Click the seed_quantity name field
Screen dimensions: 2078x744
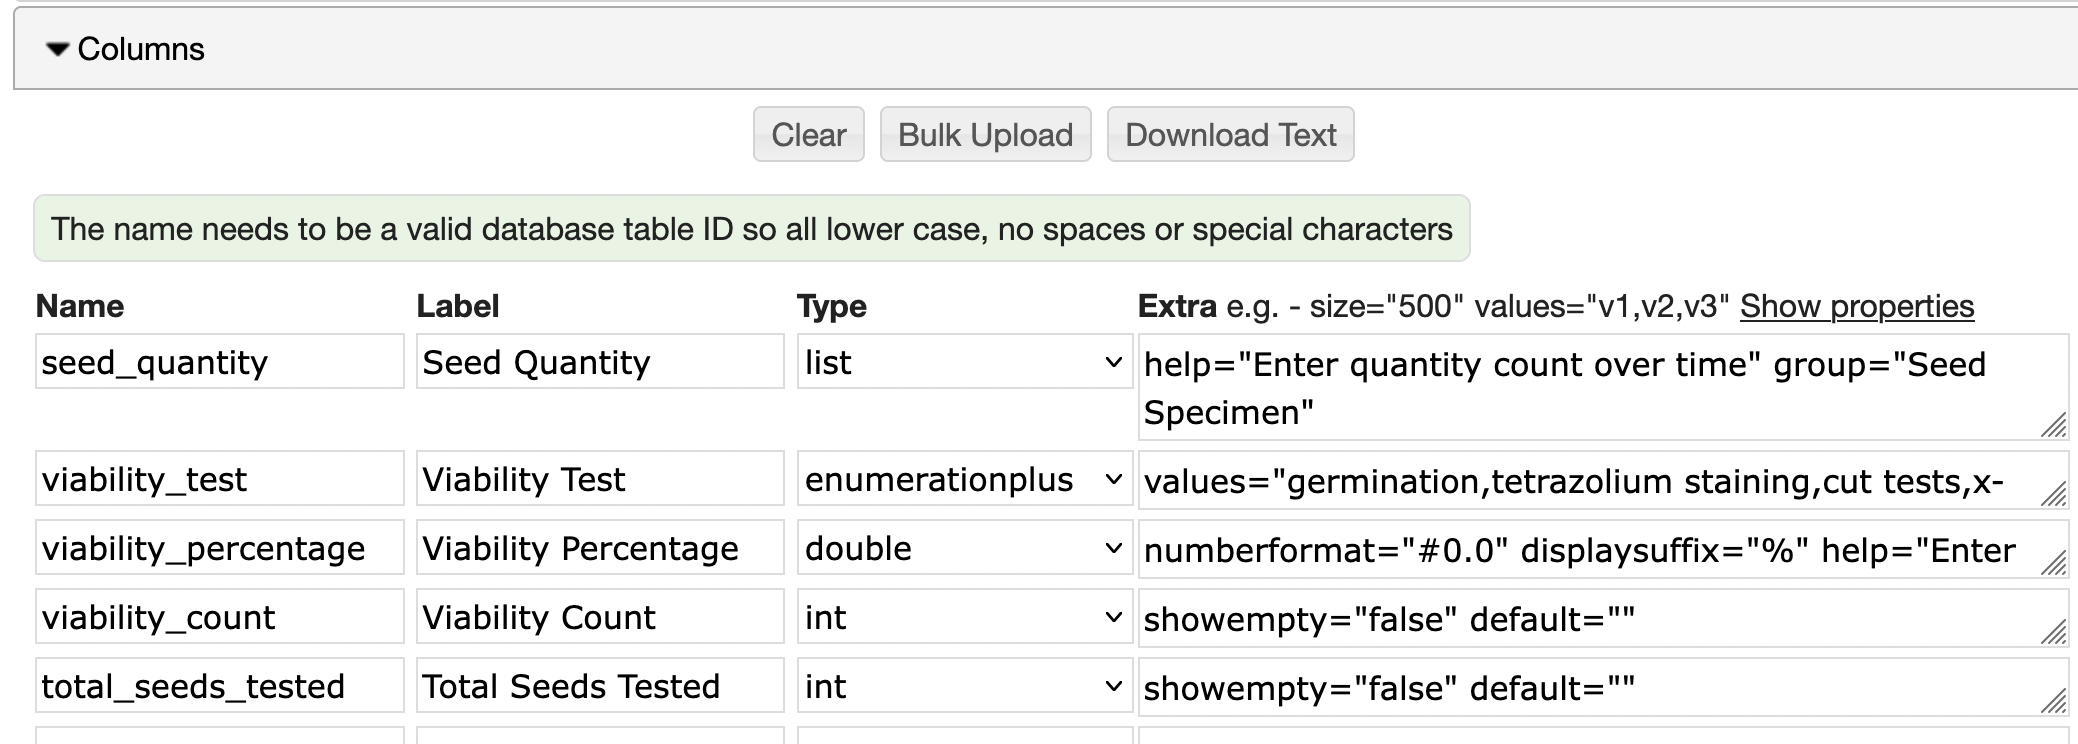point(219,362)
